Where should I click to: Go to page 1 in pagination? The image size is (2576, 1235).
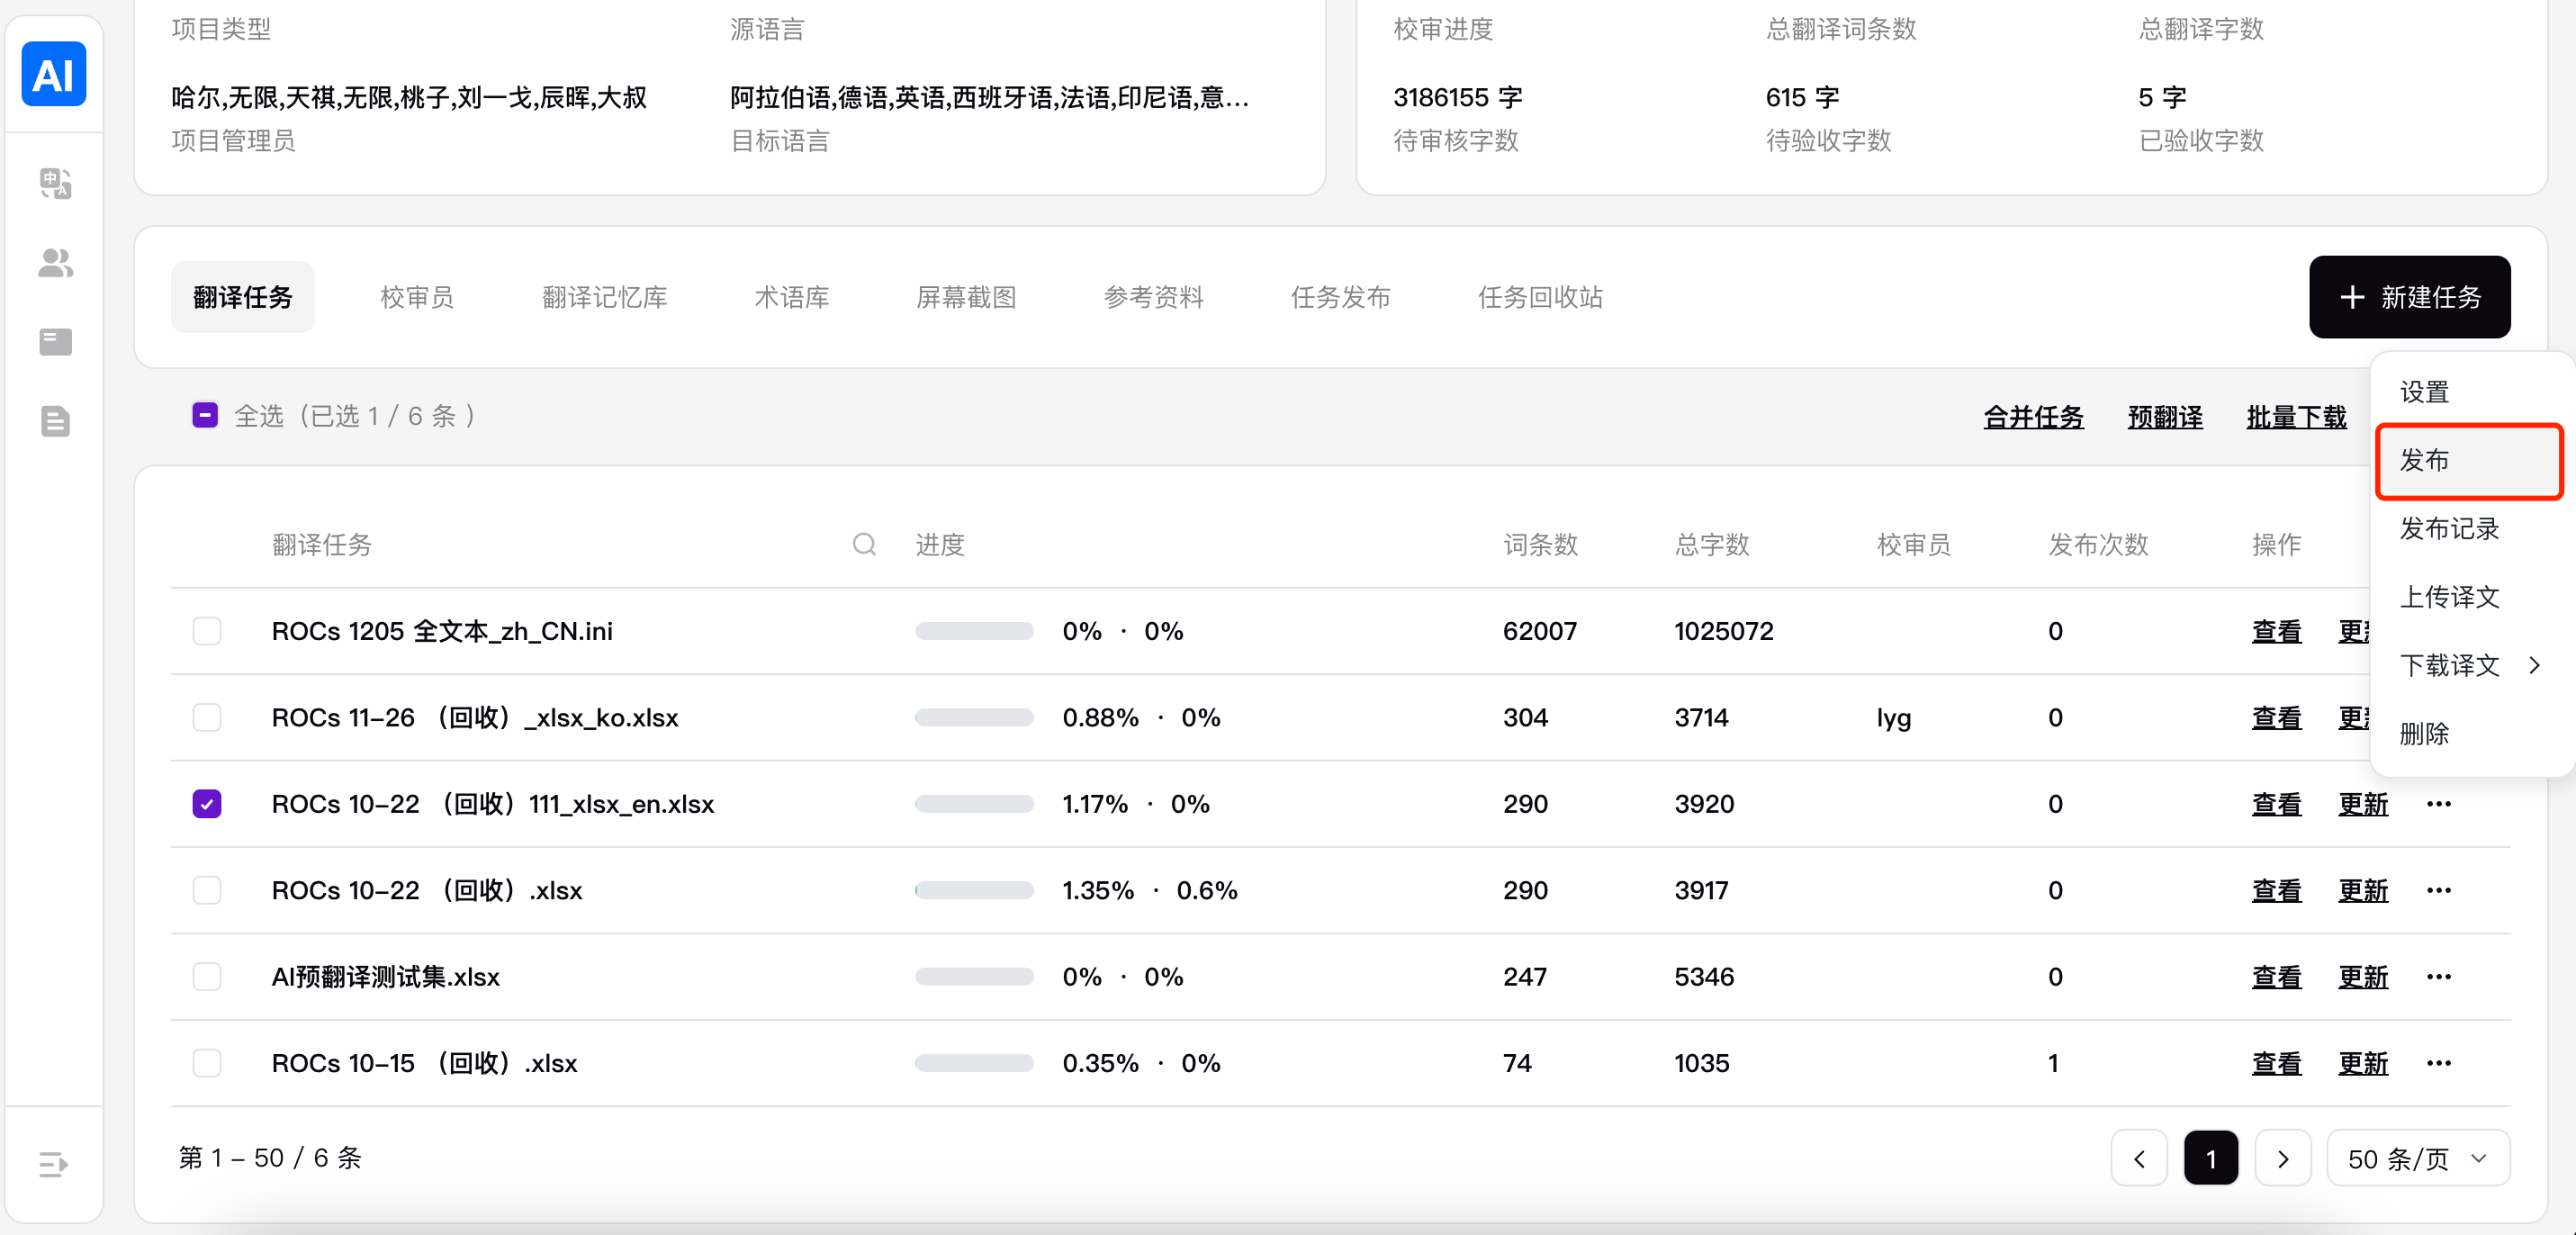click(2210, 1158)
